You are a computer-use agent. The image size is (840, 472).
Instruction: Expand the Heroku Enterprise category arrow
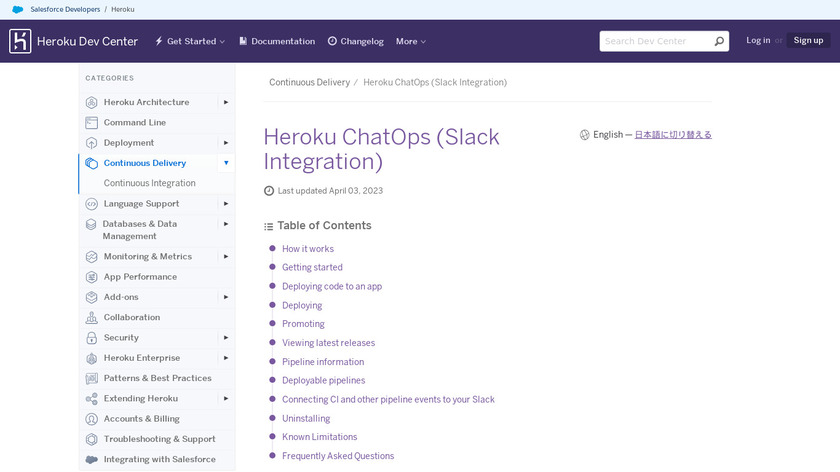coord(226,358)
